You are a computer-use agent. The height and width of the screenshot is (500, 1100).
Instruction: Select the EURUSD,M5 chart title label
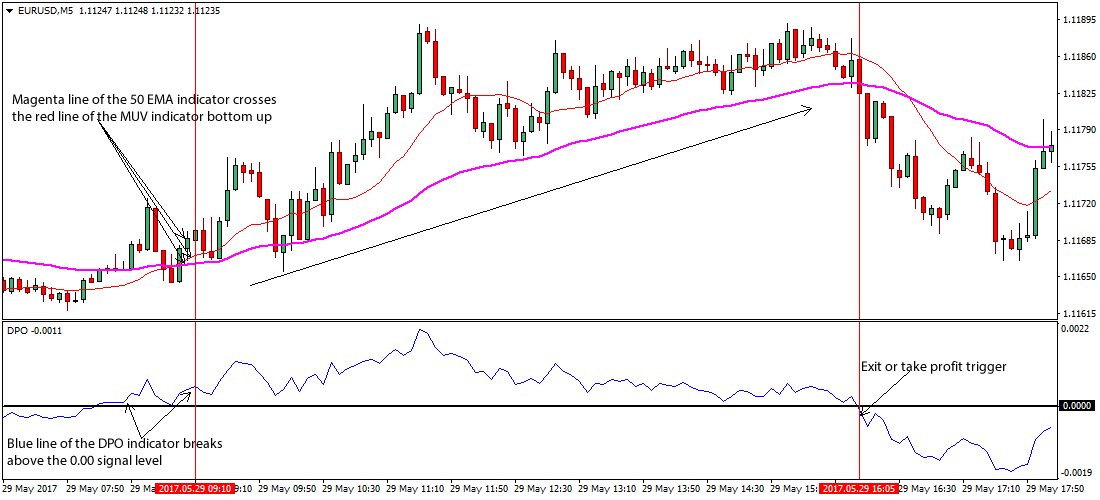click(x=45, y=10)
